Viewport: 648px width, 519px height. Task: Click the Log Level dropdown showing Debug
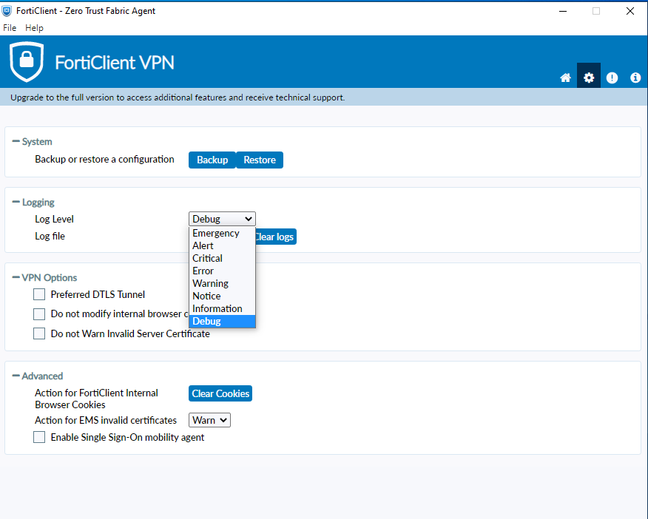pyautogui.click(x=222, y=219)
